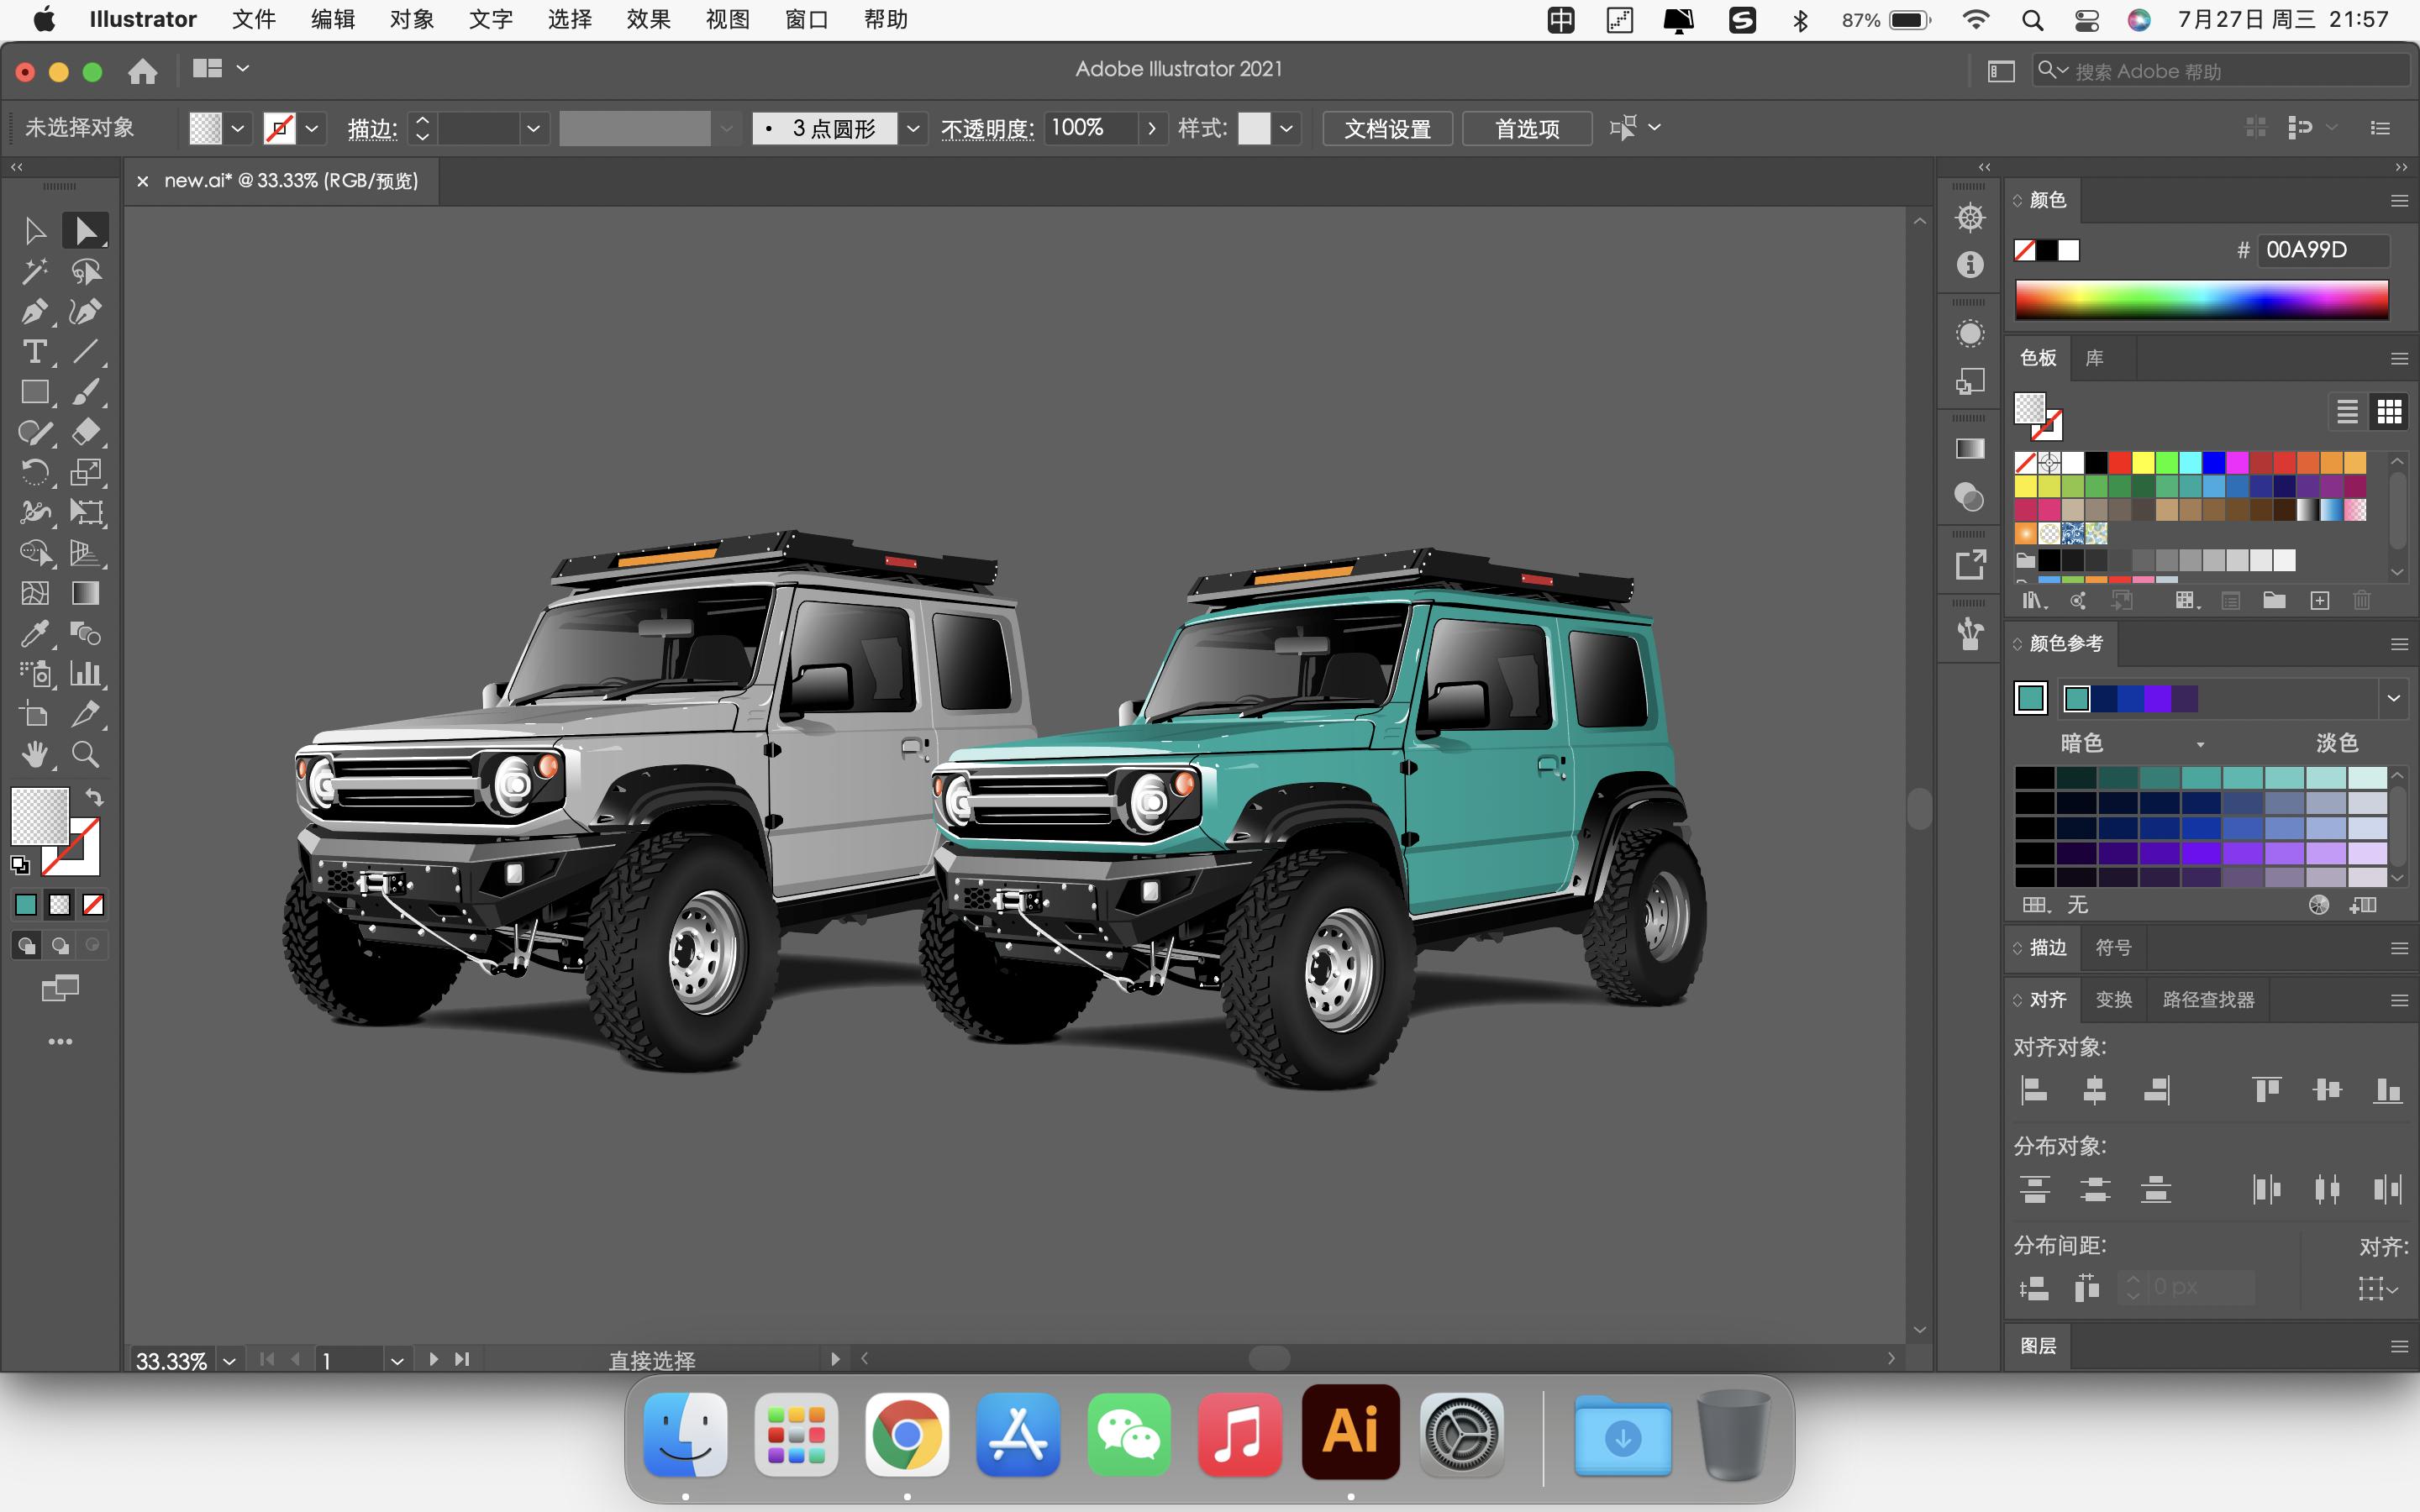
Task: Switch swatches panel to thumbnail view
Action: click(x=2389, y=411)
